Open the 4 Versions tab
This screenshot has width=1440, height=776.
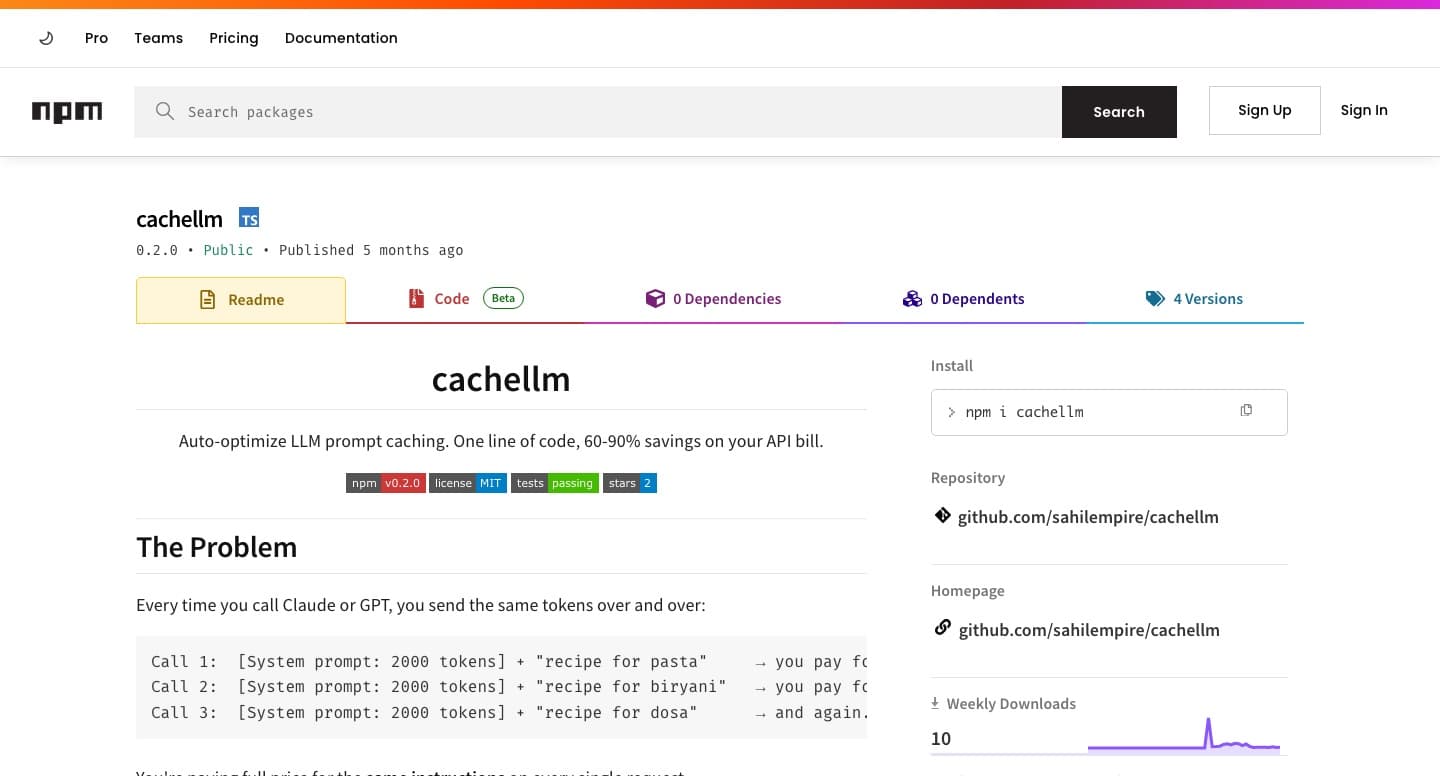pyautogui.click(x=1194, y=299)
